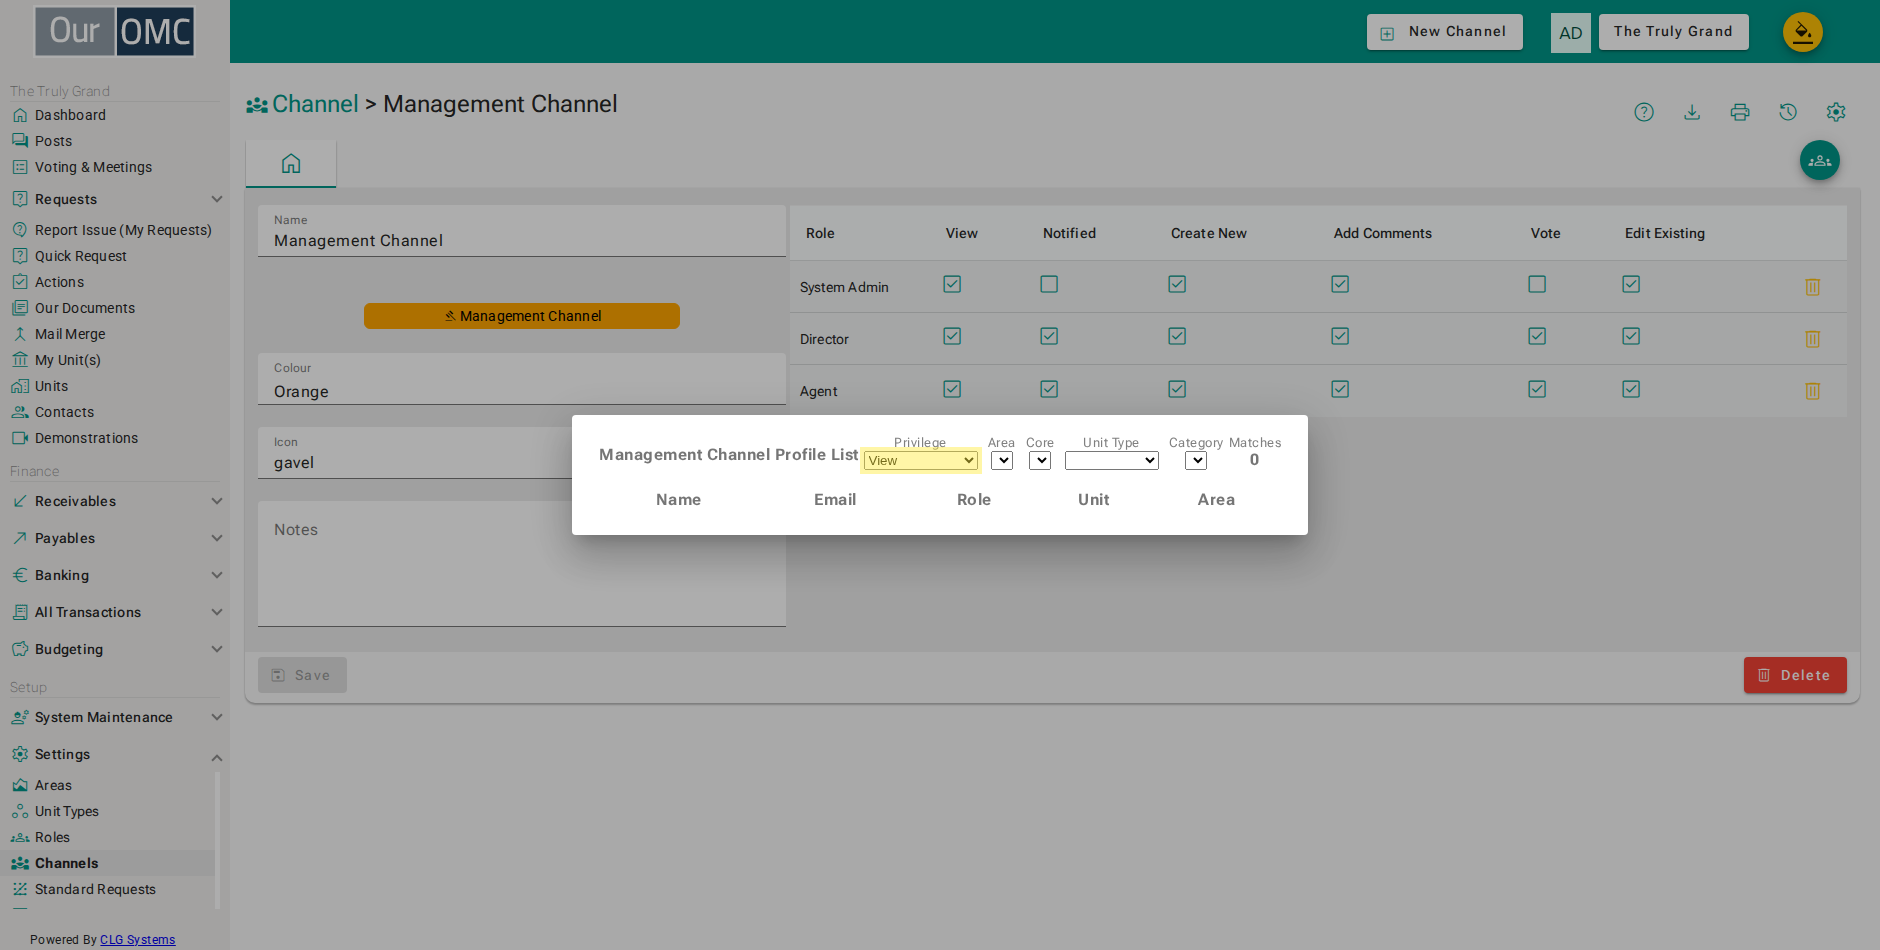
Task: Open Voting & Meetings in sidebar
Action: click(93, 167)
